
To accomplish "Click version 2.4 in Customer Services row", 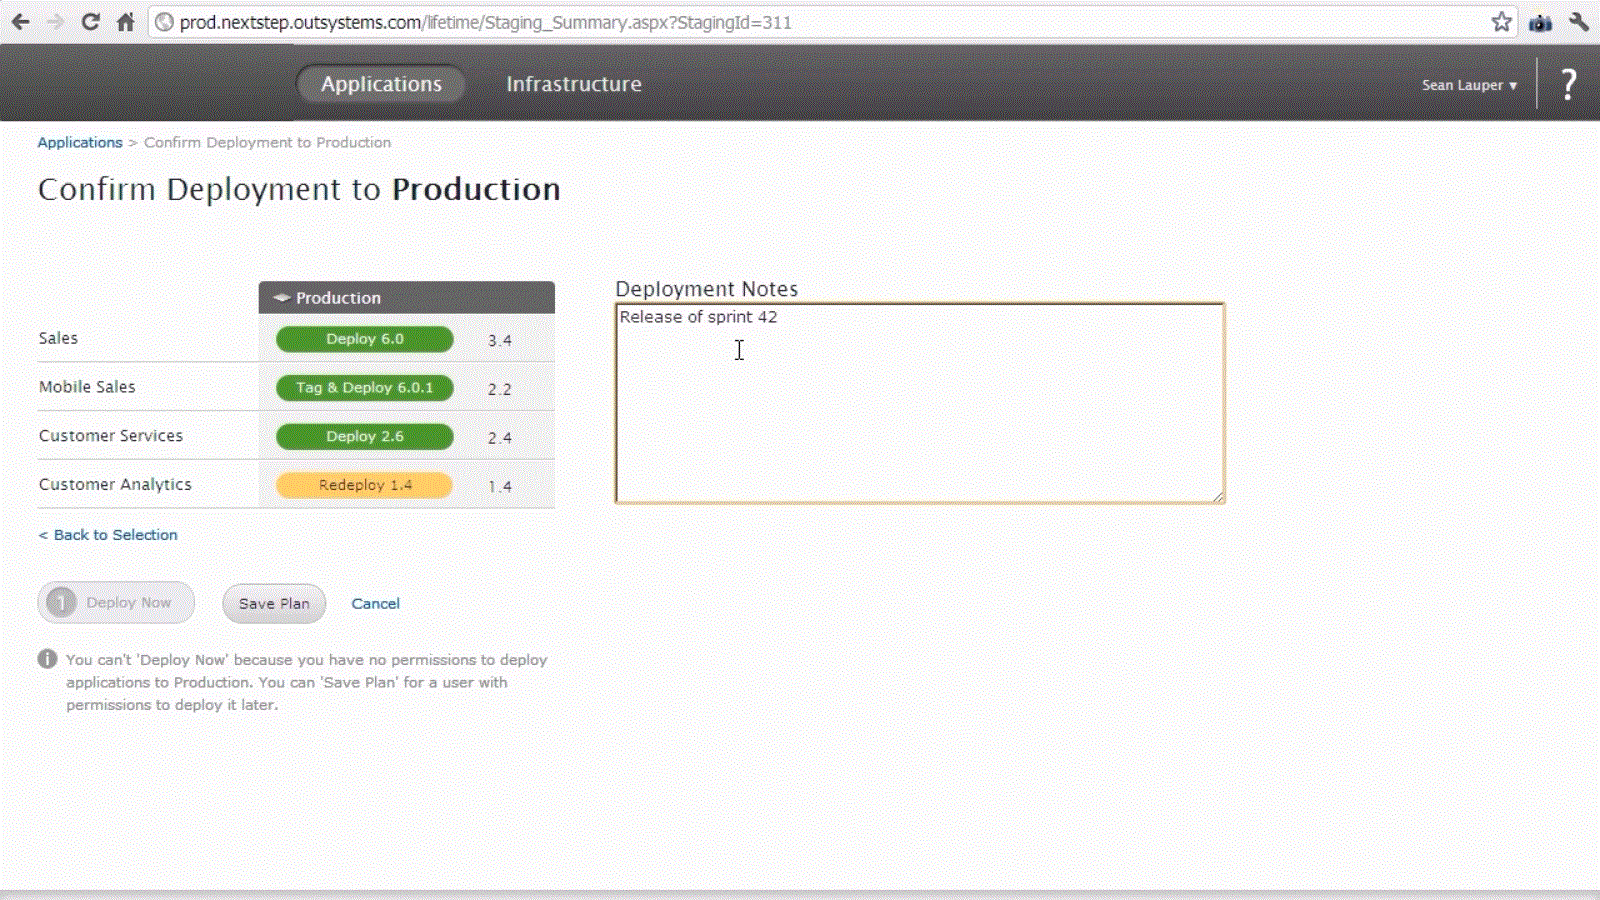I will click(x=500, y=438).
